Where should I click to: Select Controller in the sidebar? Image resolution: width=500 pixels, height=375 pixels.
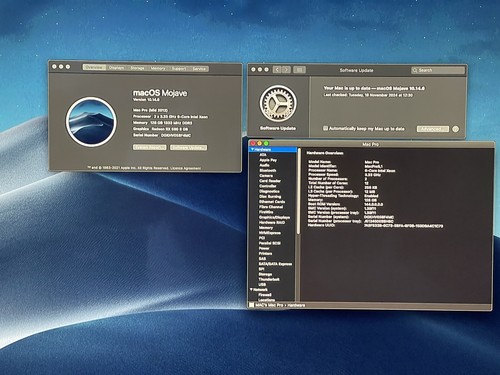(x=268, y=186)
